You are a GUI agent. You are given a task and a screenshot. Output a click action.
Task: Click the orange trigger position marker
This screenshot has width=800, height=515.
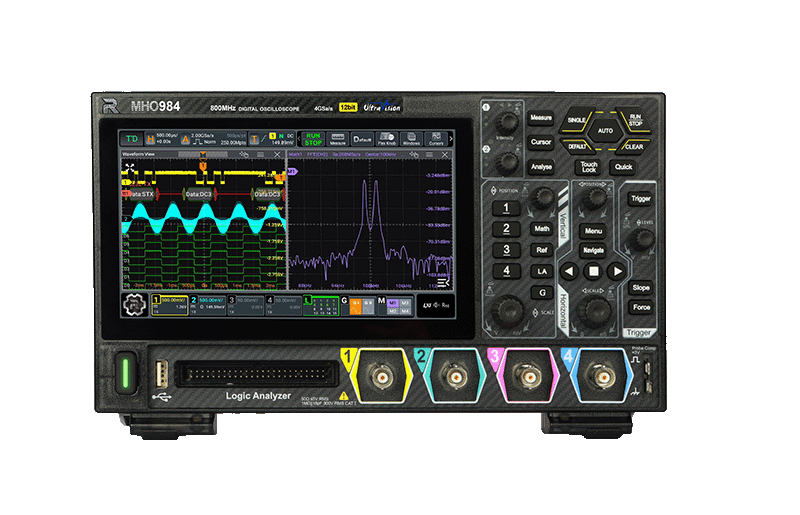point(203,166)
